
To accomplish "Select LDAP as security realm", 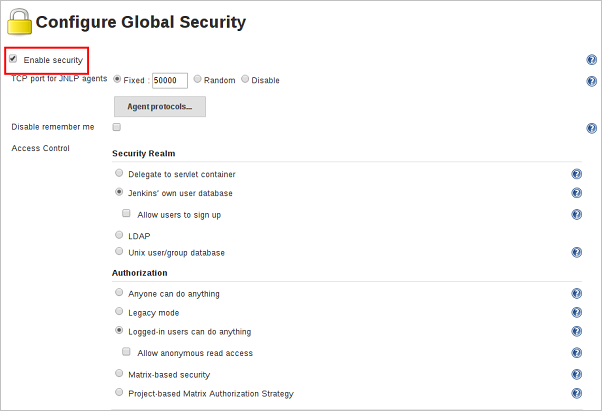I will click(119, 234).
